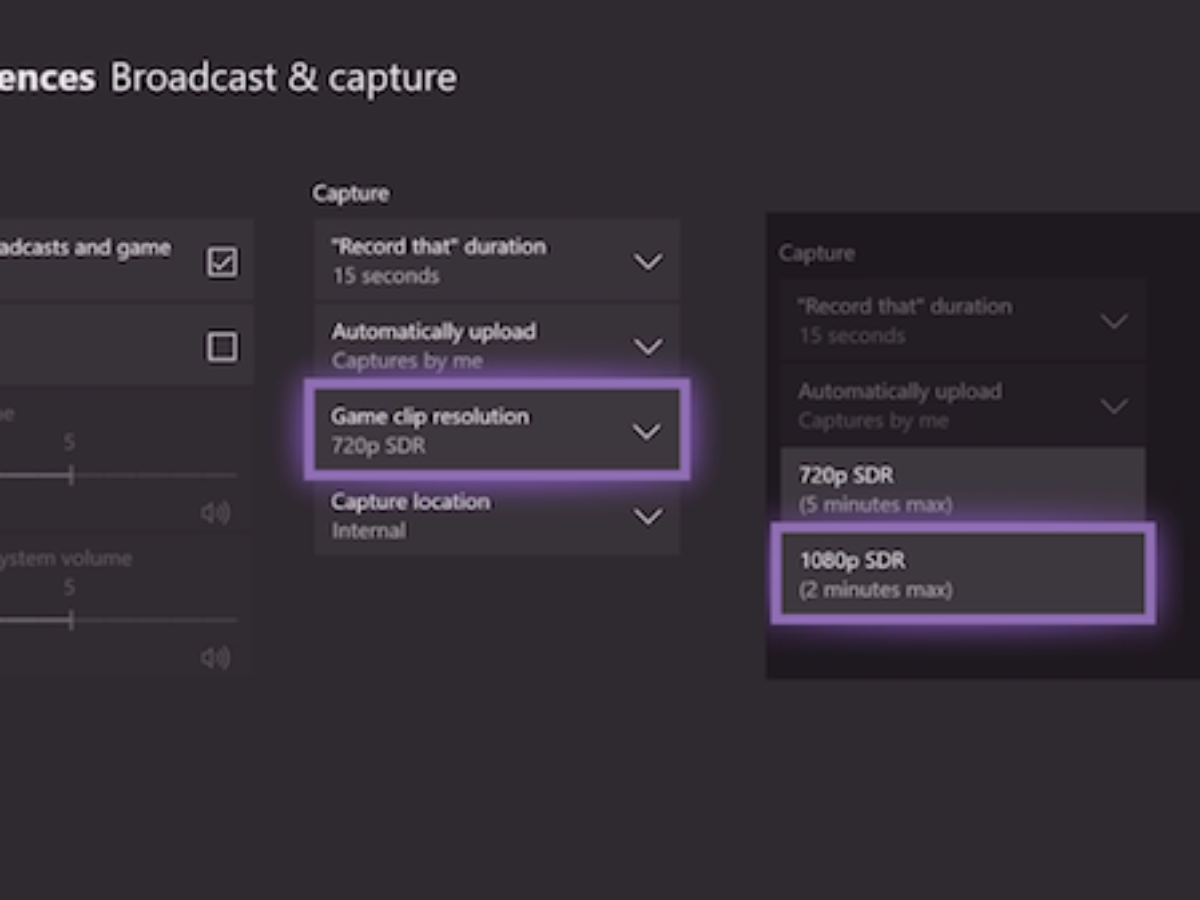Click the system volume slider handle
This screenshot has height=900, width=1200.
71,620
